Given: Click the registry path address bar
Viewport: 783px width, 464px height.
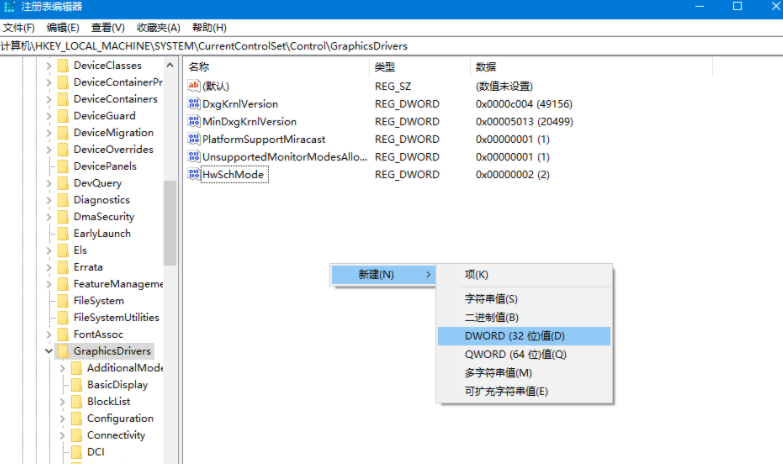Looking at the screenshot, I should 392,46.
